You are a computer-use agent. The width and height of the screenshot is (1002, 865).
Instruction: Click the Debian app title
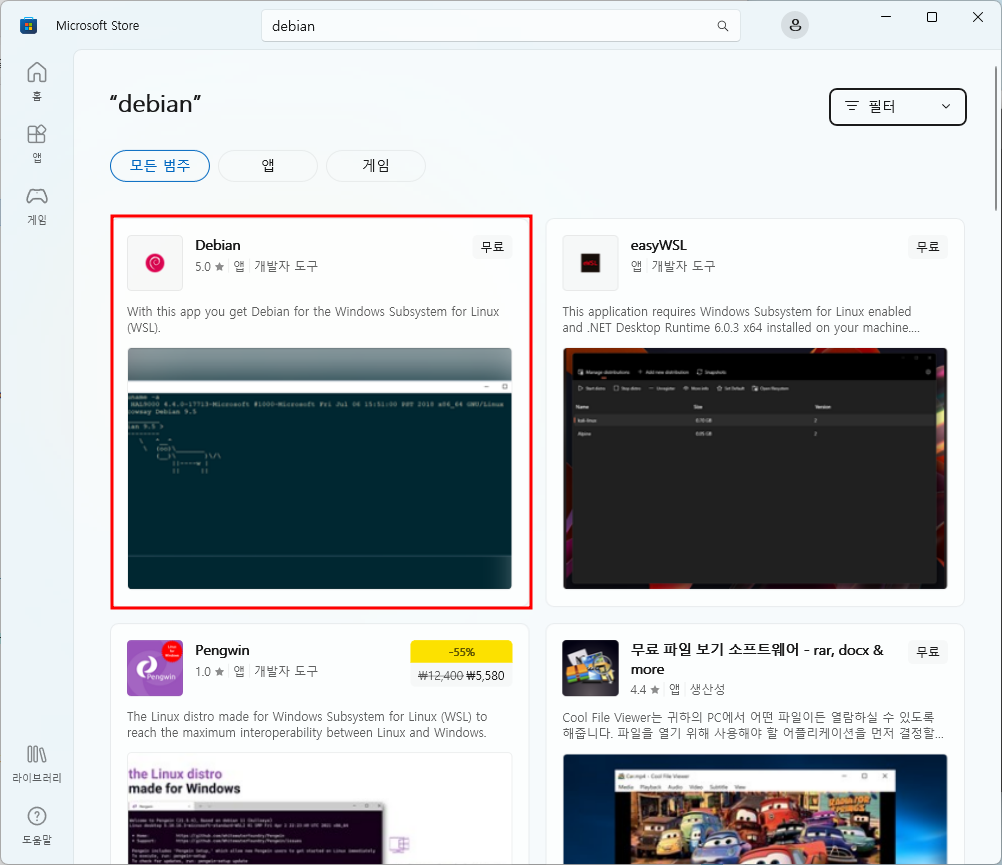click(218, 245)
